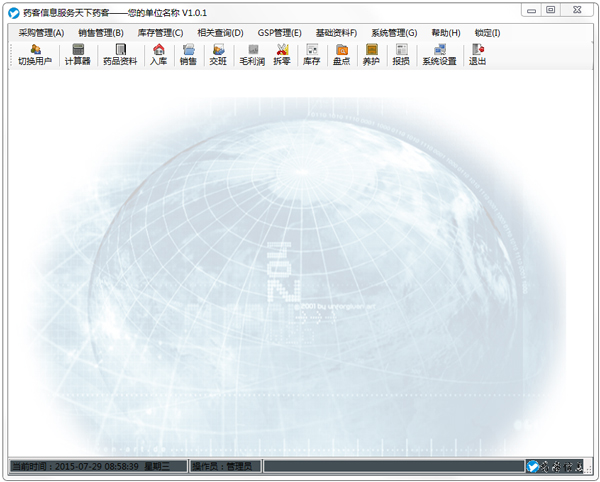Screen dimensions: 600x482
Task: Click the 锁定(I) lock menu item
Action: tap(487, 32)
